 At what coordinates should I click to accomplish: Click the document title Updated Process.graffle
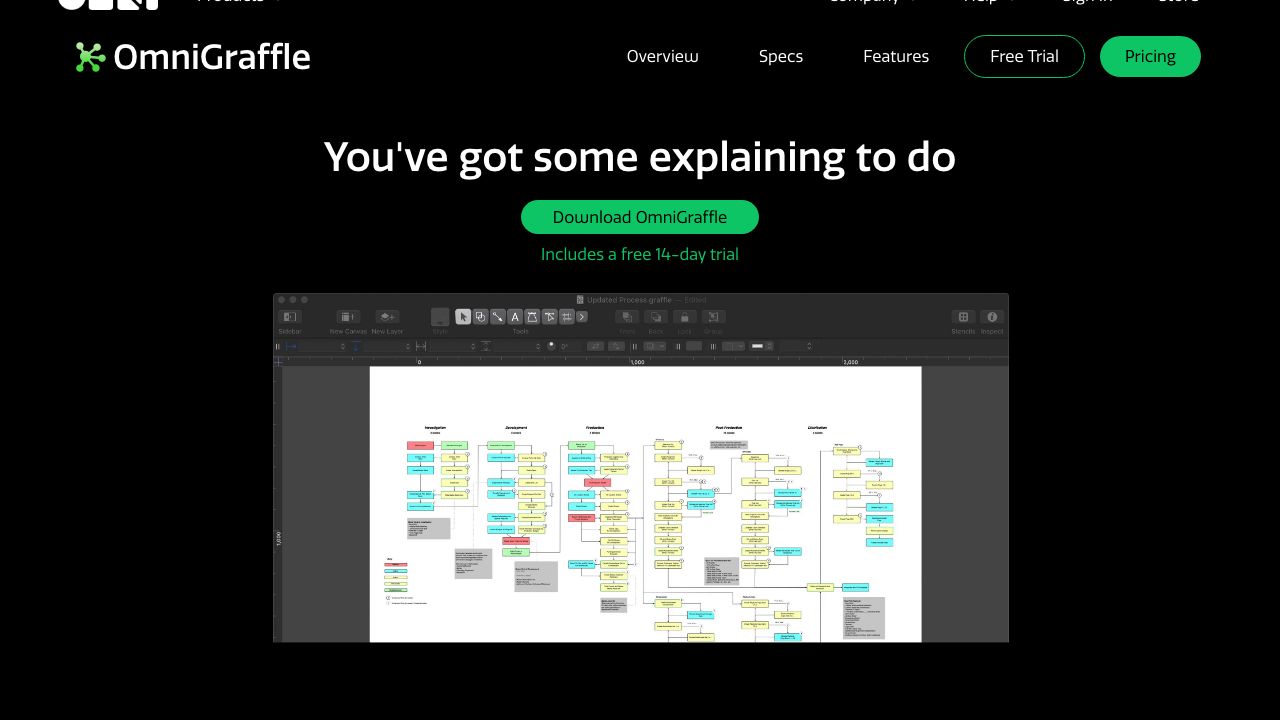click(629, 300)
